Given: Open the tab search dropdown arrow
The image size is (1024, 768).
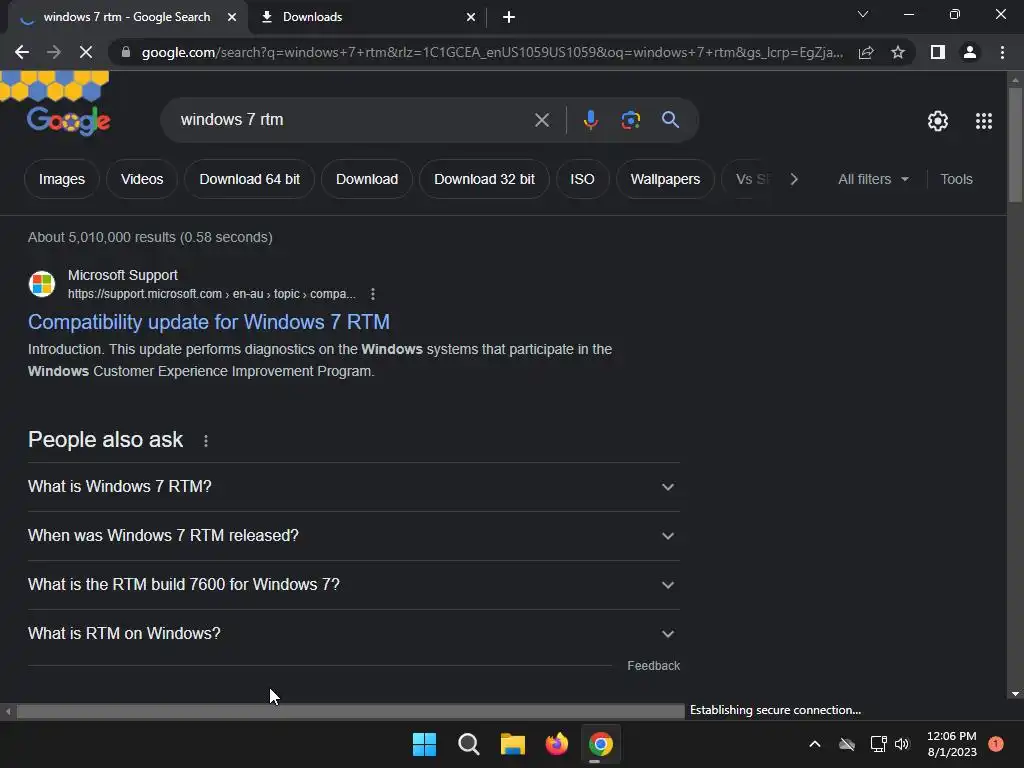Looking at the screenshot, I should [x=863, y=14].
